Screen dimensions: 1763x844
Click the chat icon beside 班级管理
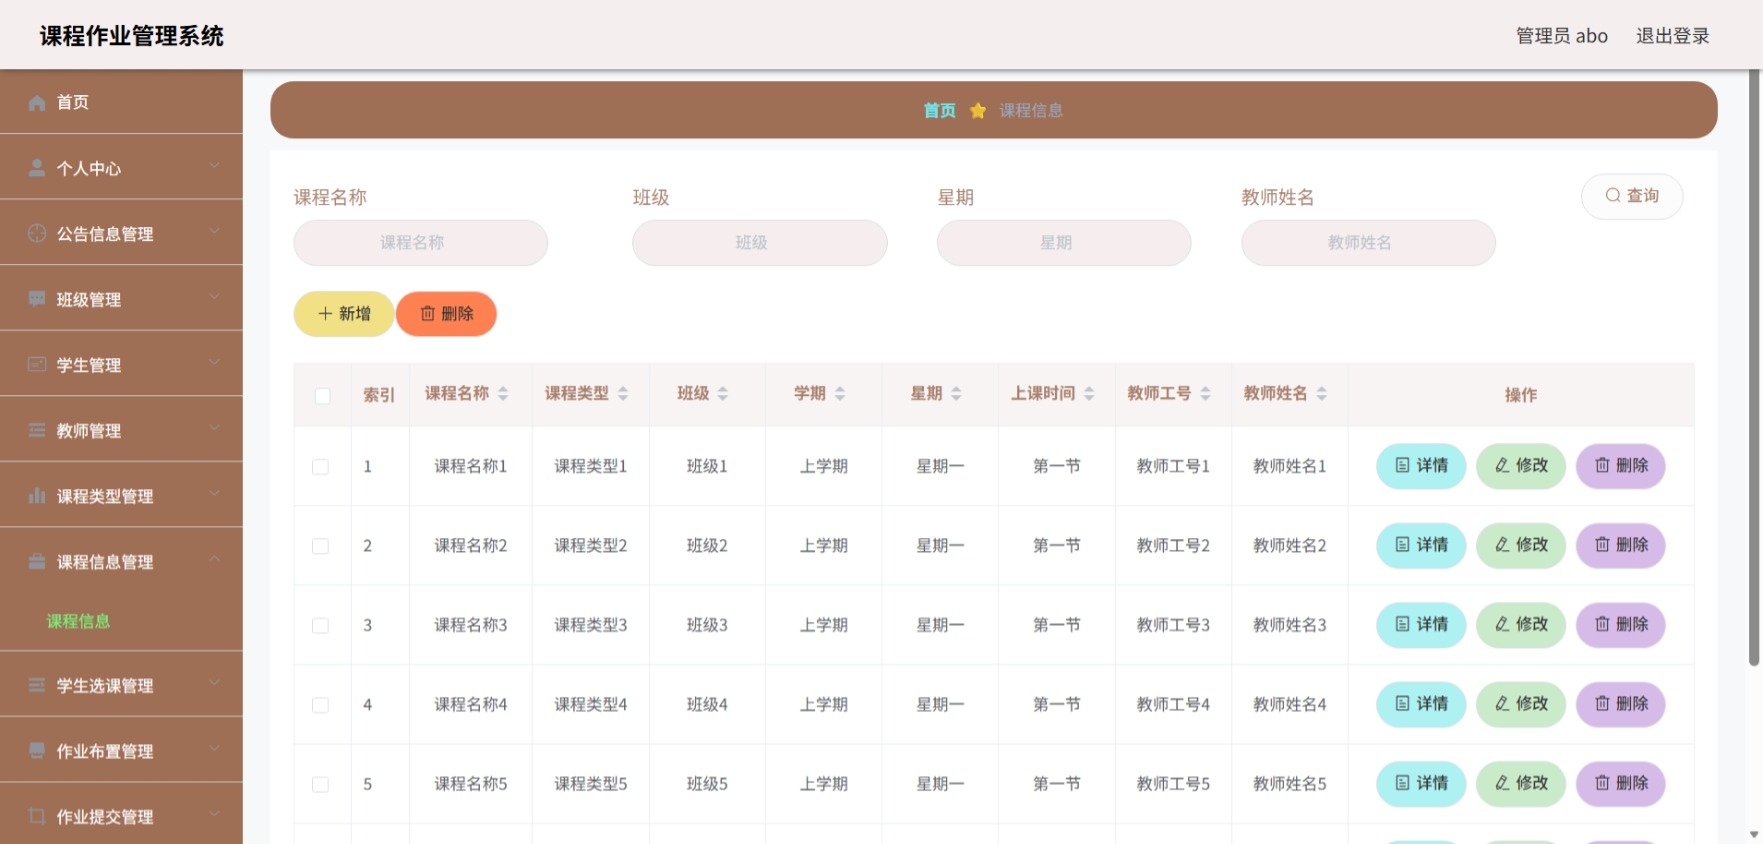point(37,299)
